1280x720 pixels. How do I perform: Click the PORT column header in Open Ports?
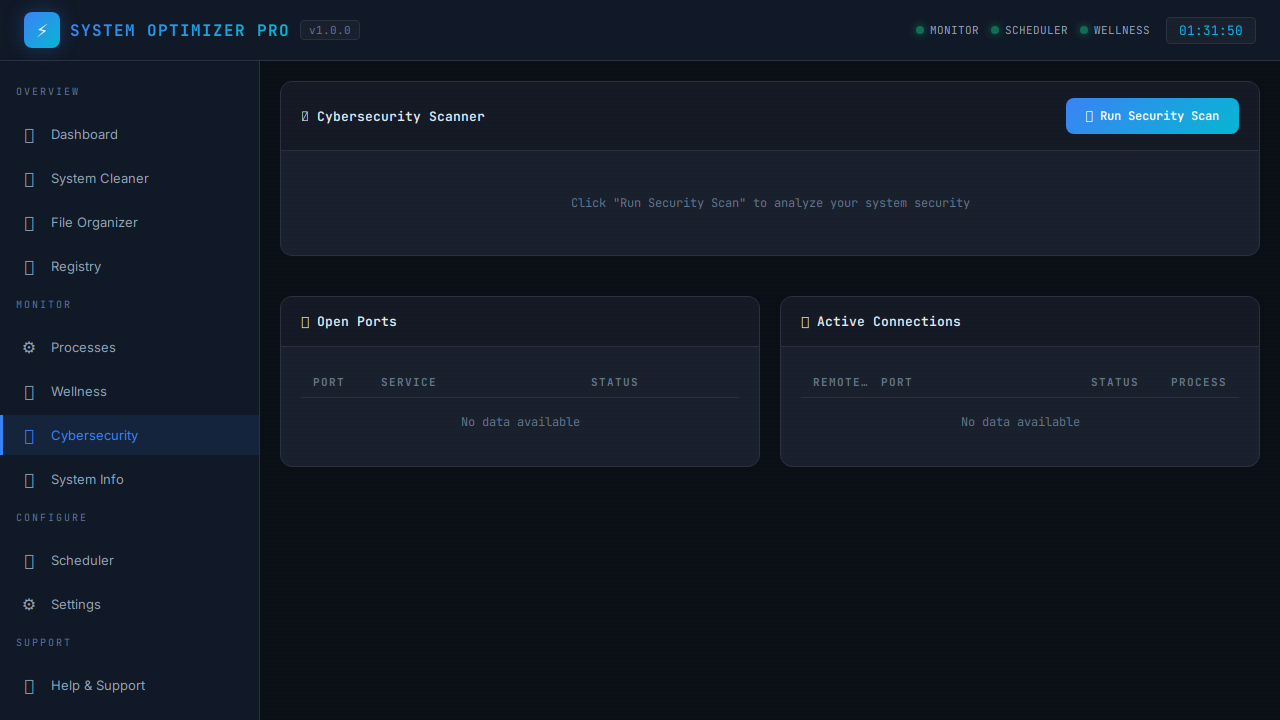click(x=328, y=382)
